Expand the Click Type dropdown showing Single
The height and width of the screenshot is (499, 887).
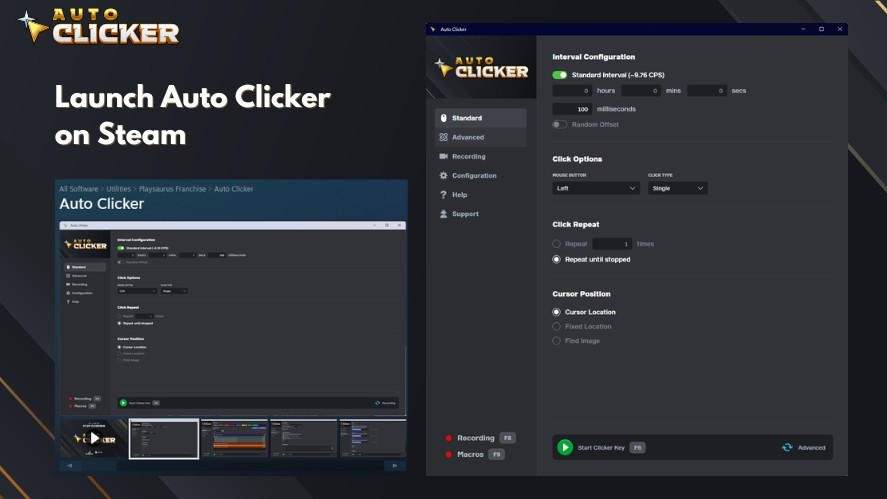pos(678,187)
